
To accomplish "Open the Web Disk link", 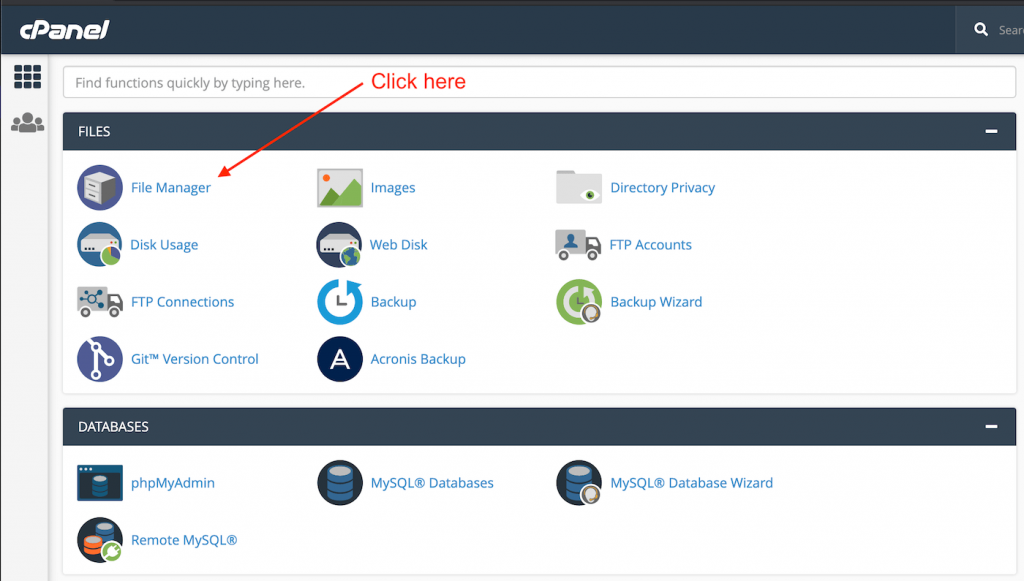I will coord(398,245).
